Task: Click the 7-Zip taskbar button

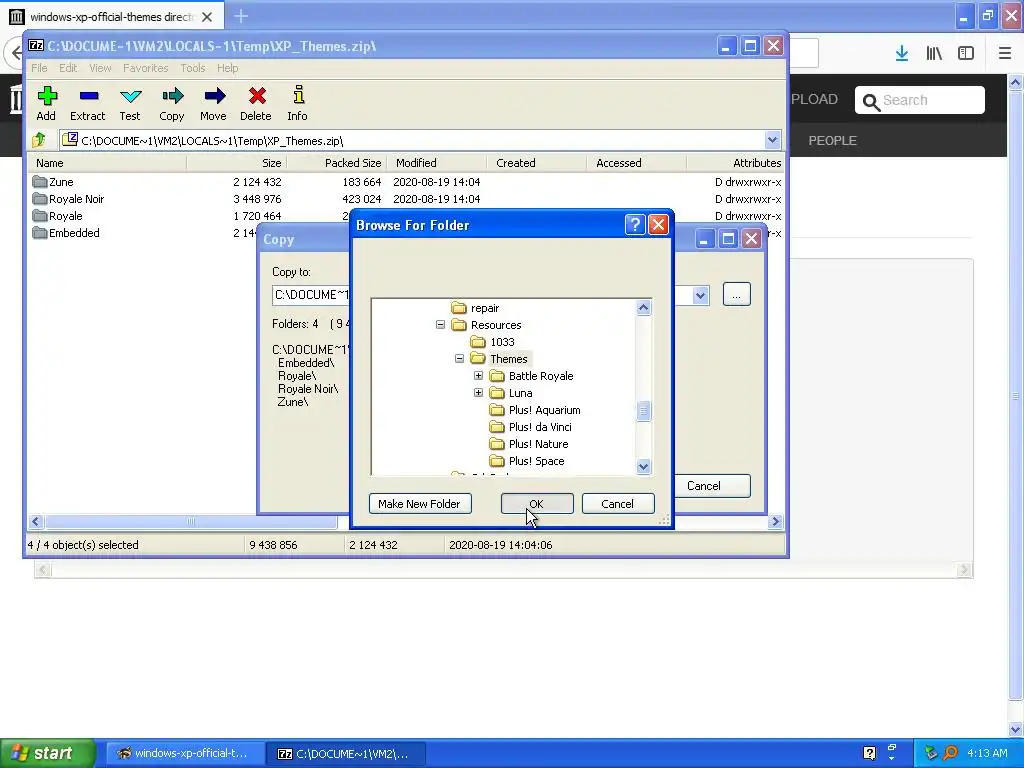Action: point(346,753)
